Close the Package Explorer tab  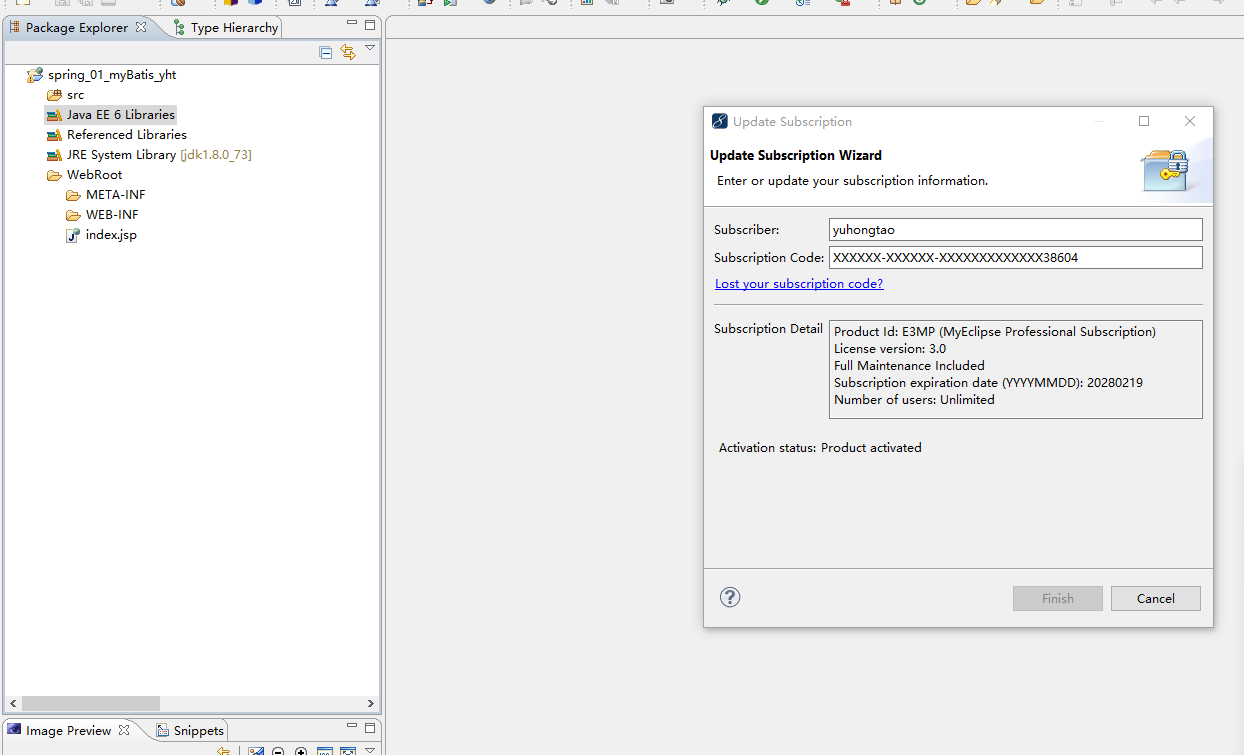[141, 27]
